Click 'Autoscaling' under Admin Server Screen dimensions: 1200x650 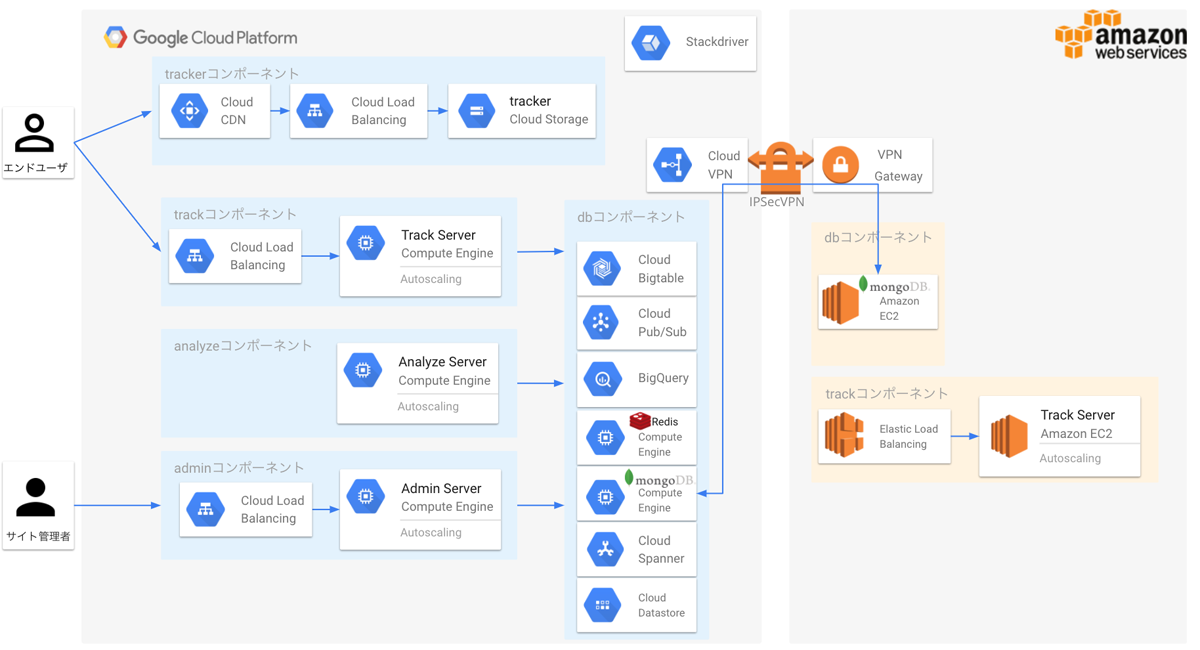click(x=431, y=532)
